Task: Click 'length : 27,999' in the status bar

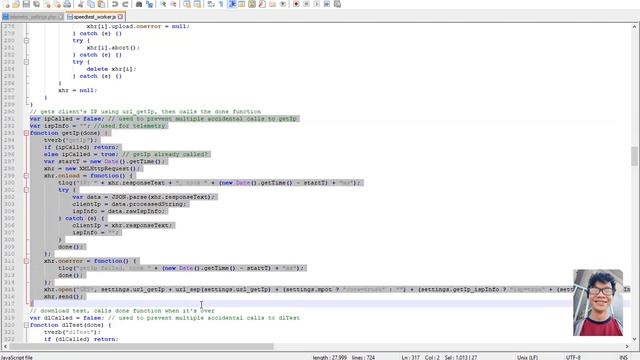Action: [x=330, y=358]
